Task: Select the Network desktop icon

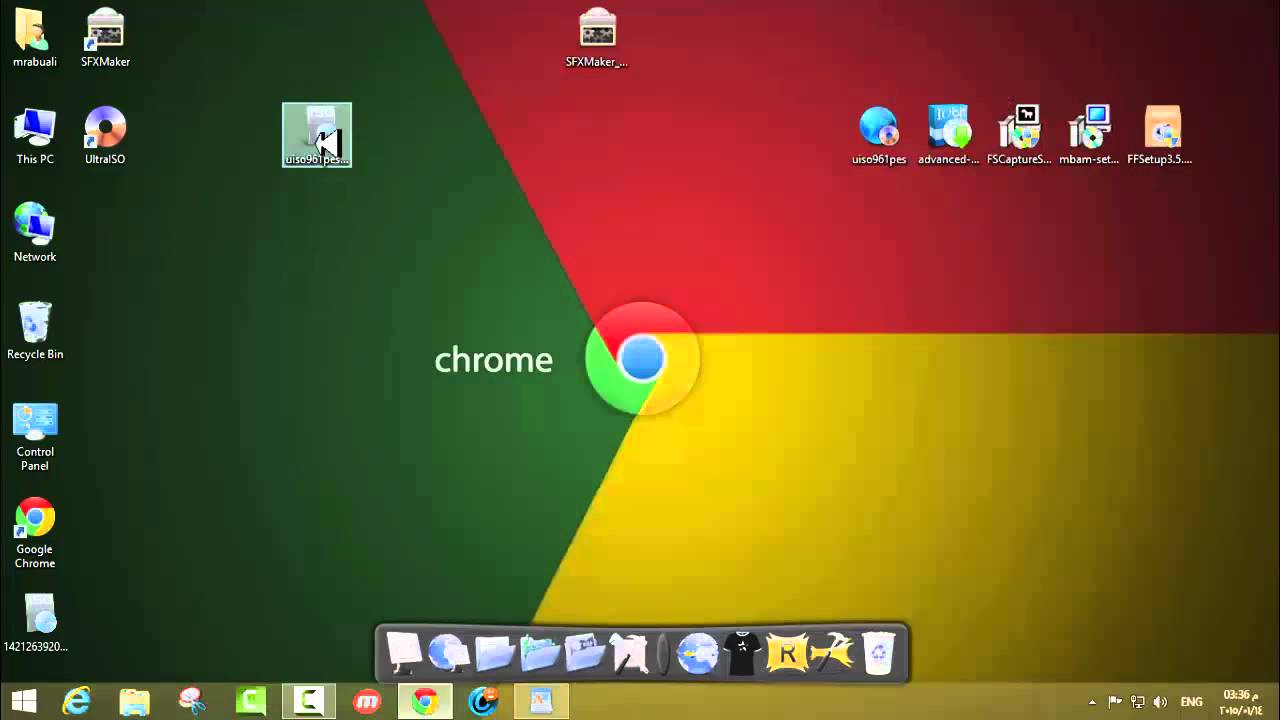Action: click(x=35, y=233)
